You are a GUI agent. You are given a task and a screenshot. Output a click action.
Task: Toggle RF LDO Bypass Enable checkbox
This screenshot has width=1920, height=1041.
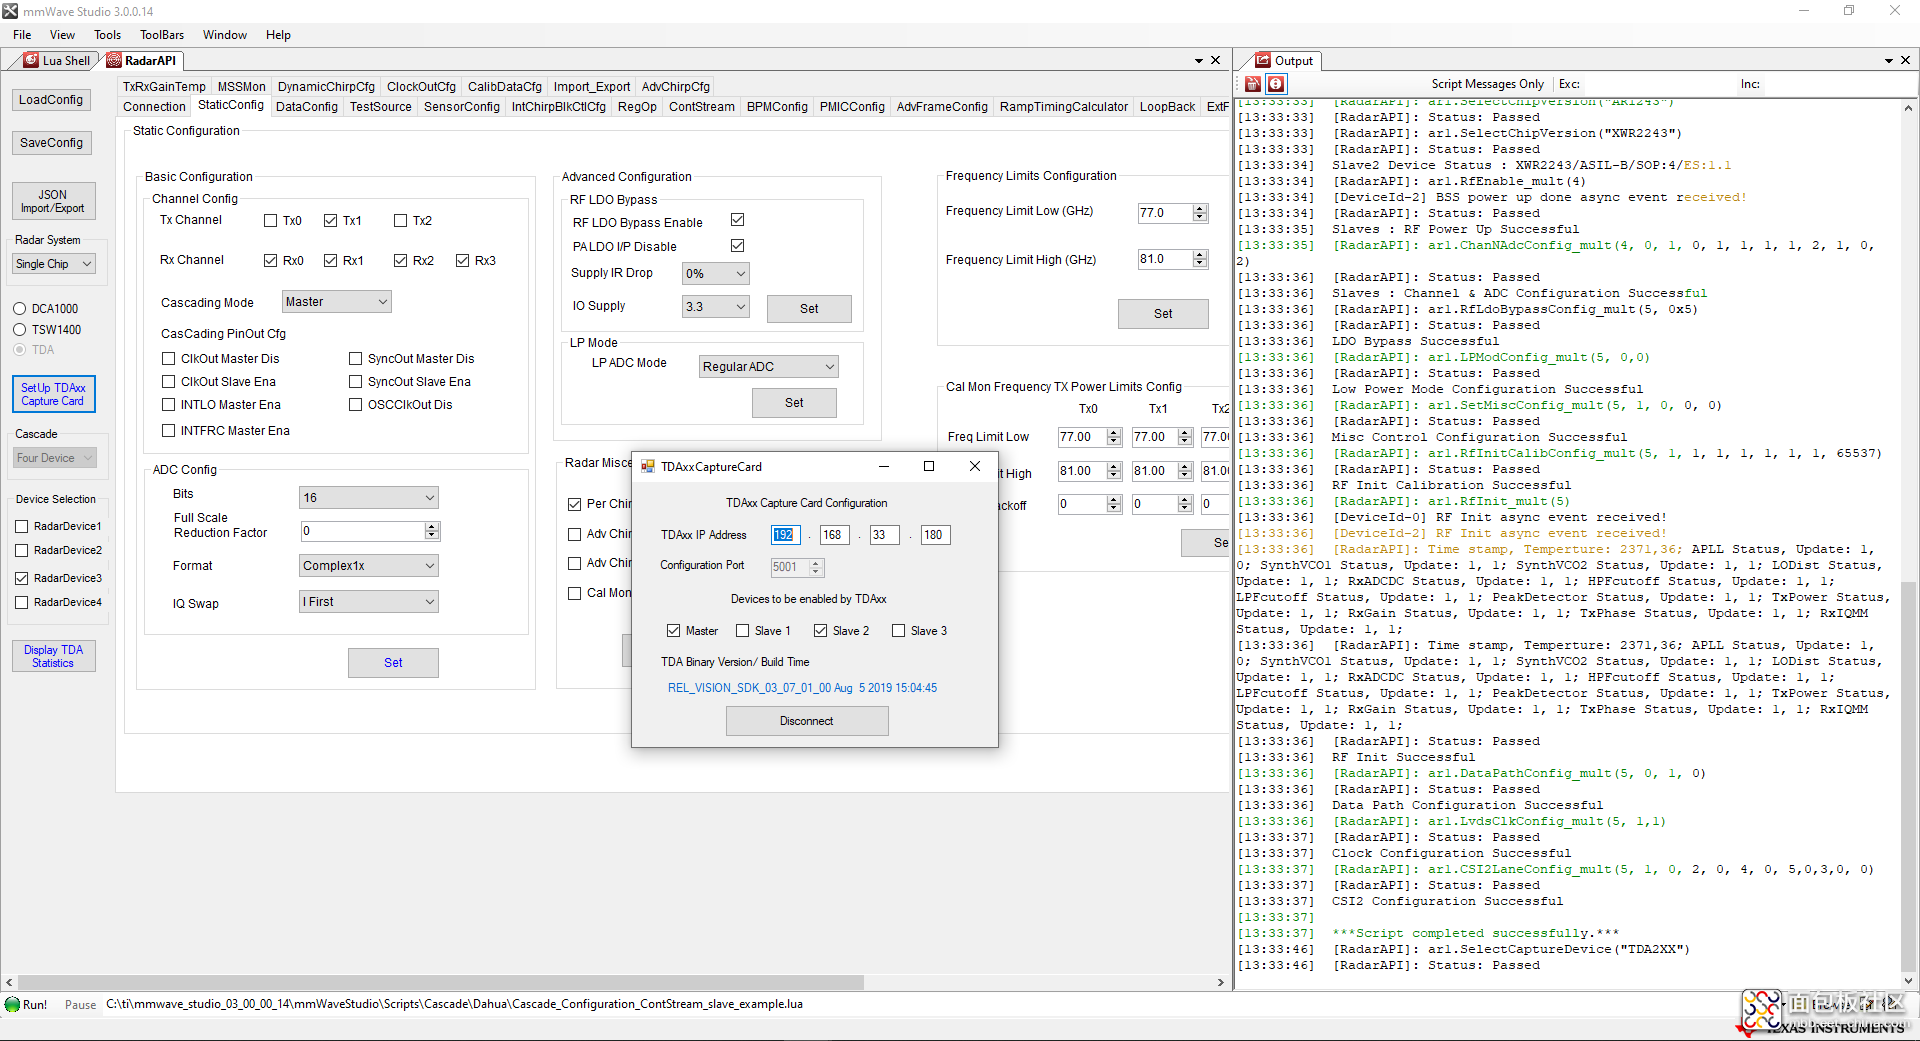point(737,220)
